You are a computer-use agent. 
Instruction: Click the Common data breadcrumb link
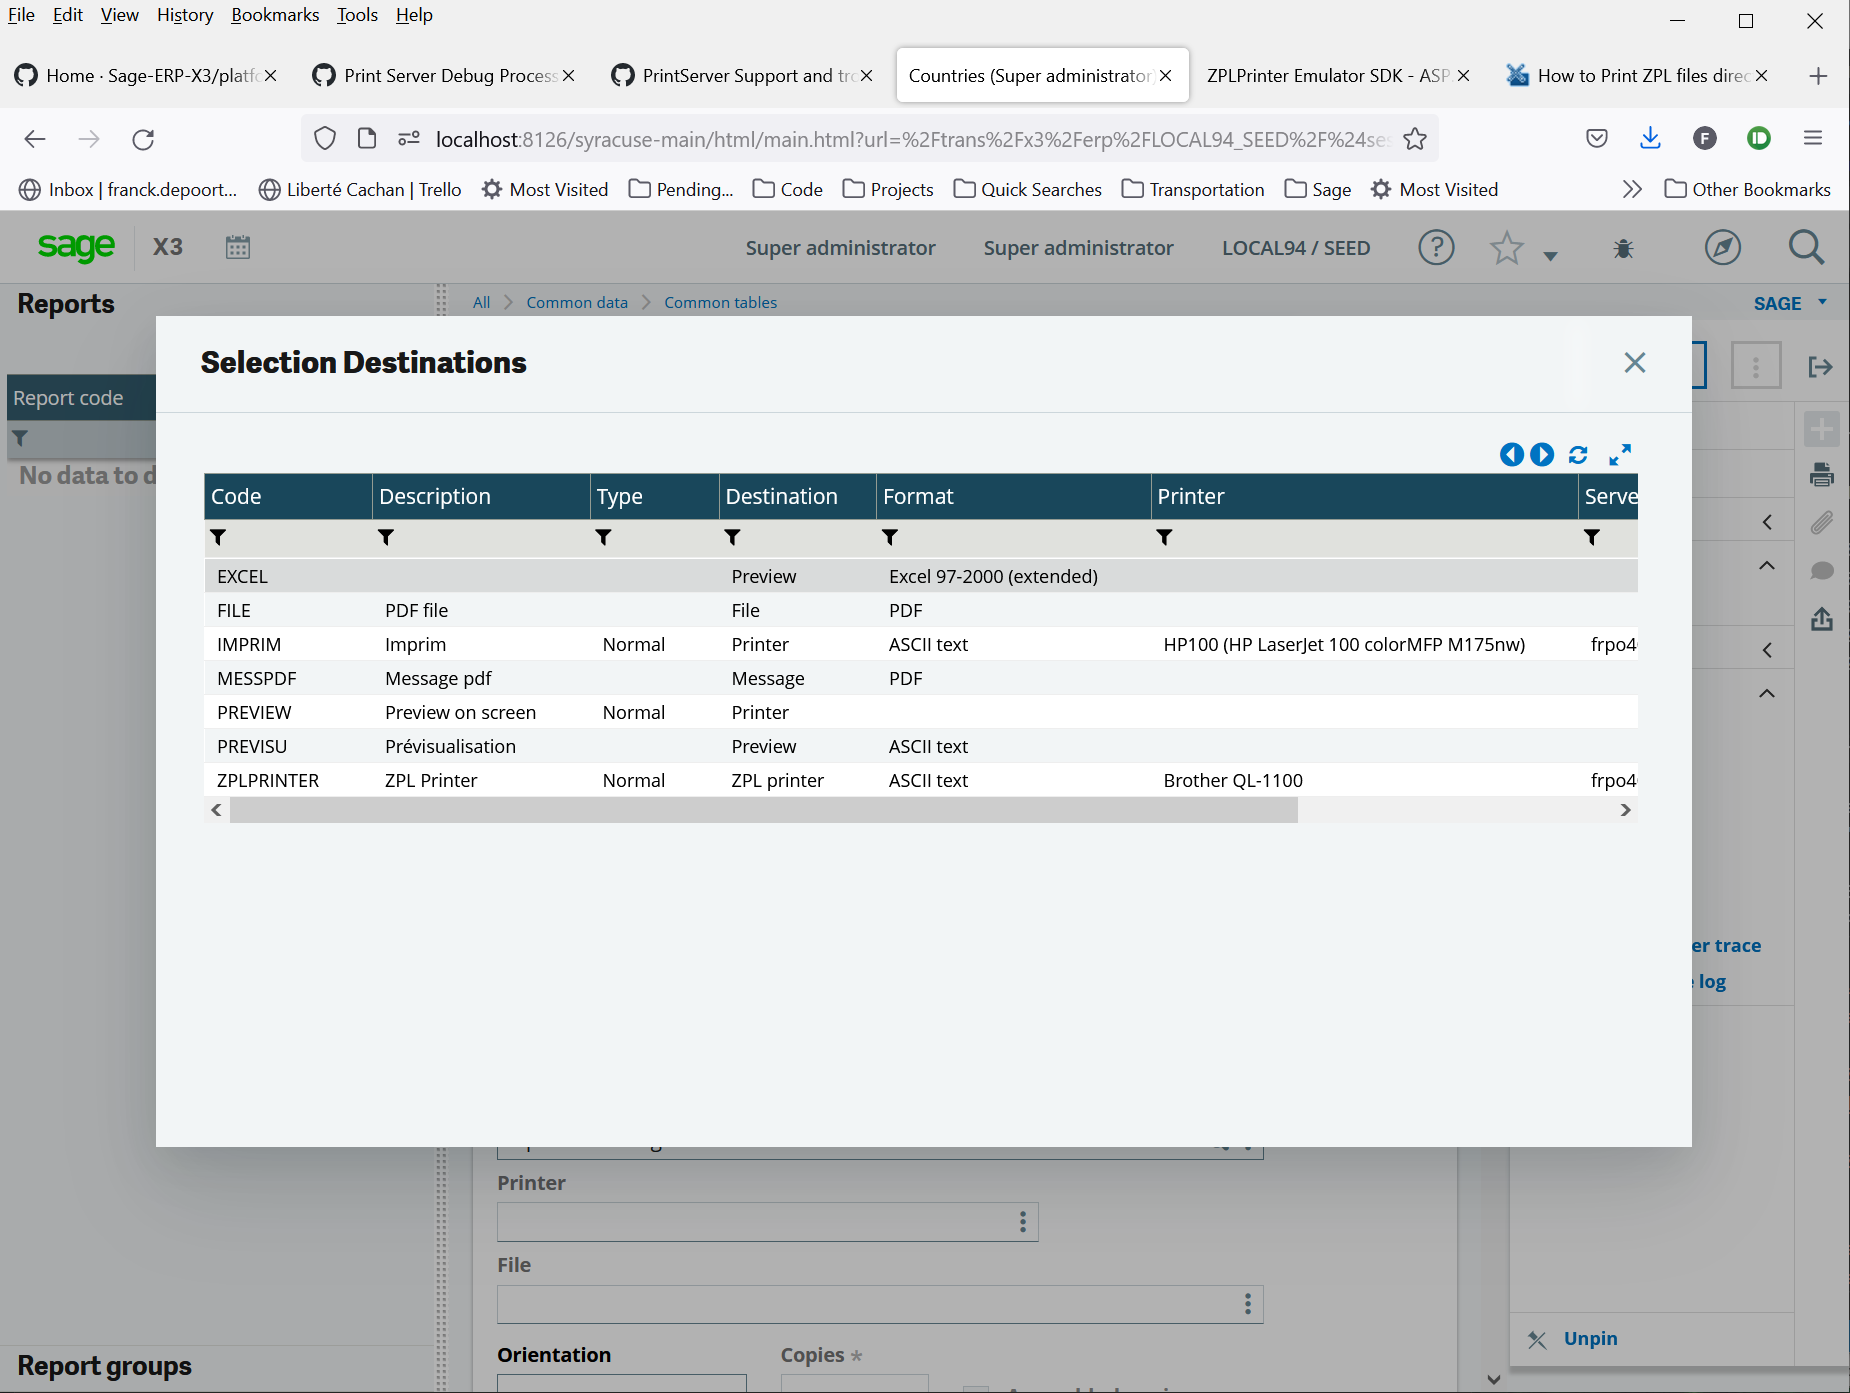[576, 302]
